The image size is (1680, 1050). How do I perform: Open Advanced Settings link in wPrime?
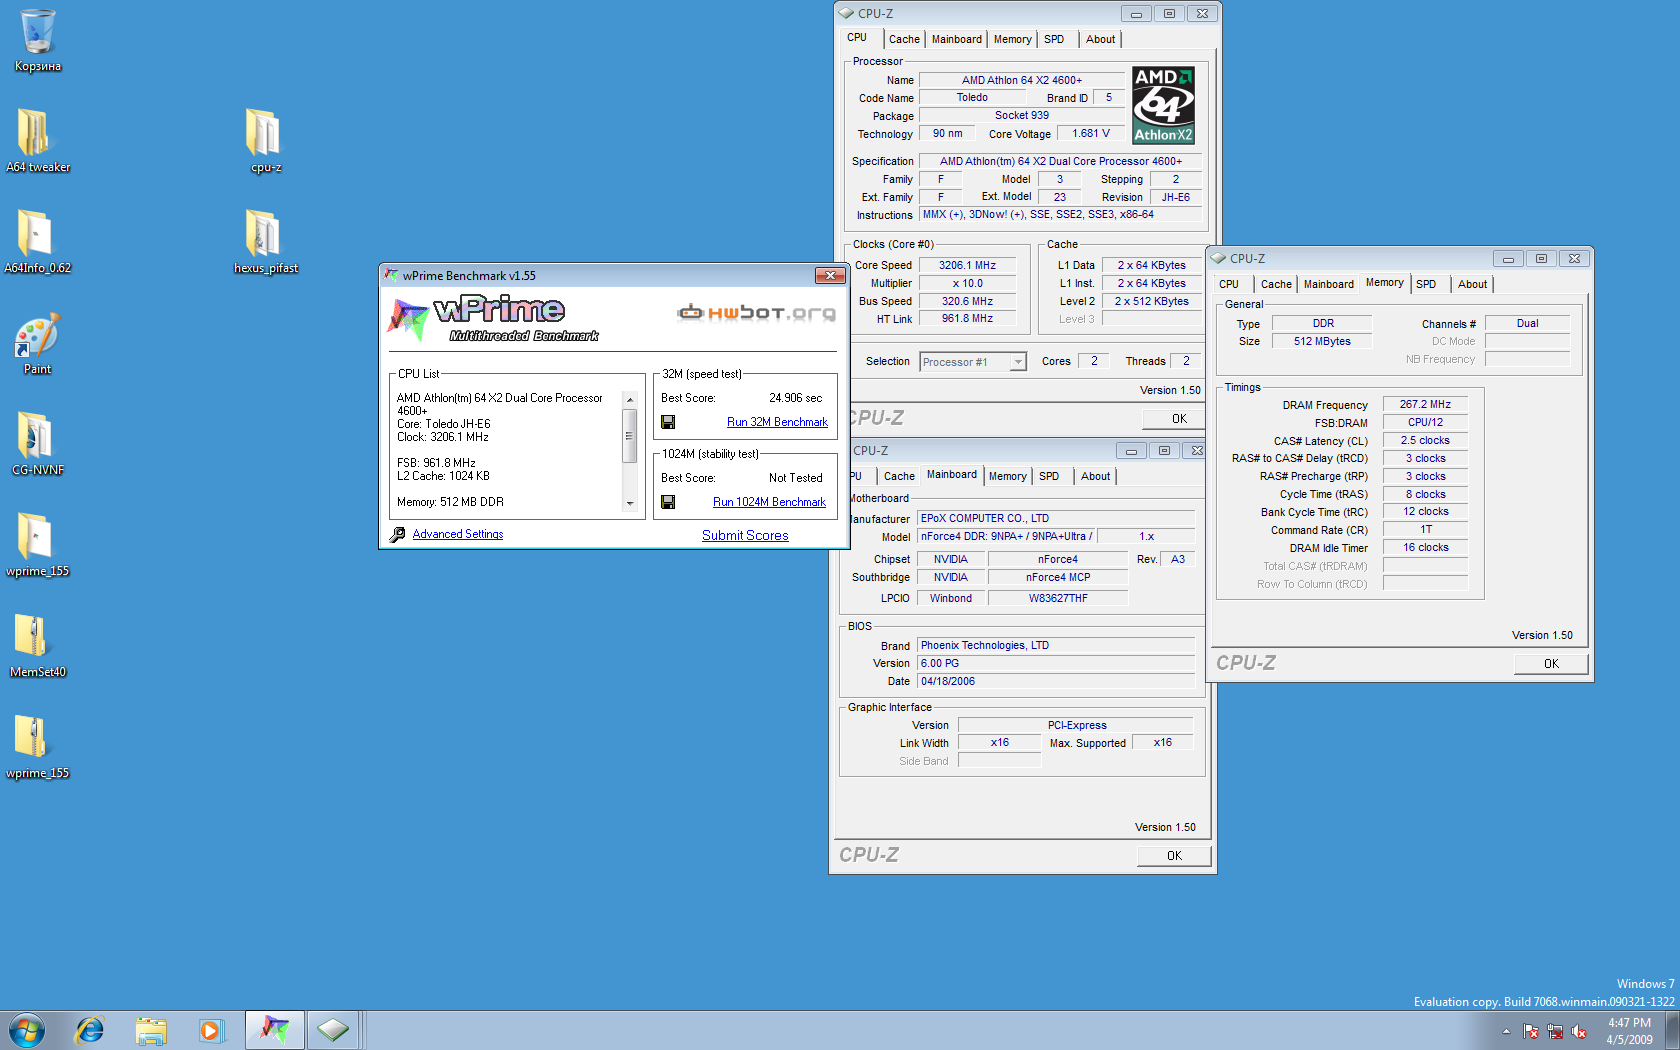457,534
